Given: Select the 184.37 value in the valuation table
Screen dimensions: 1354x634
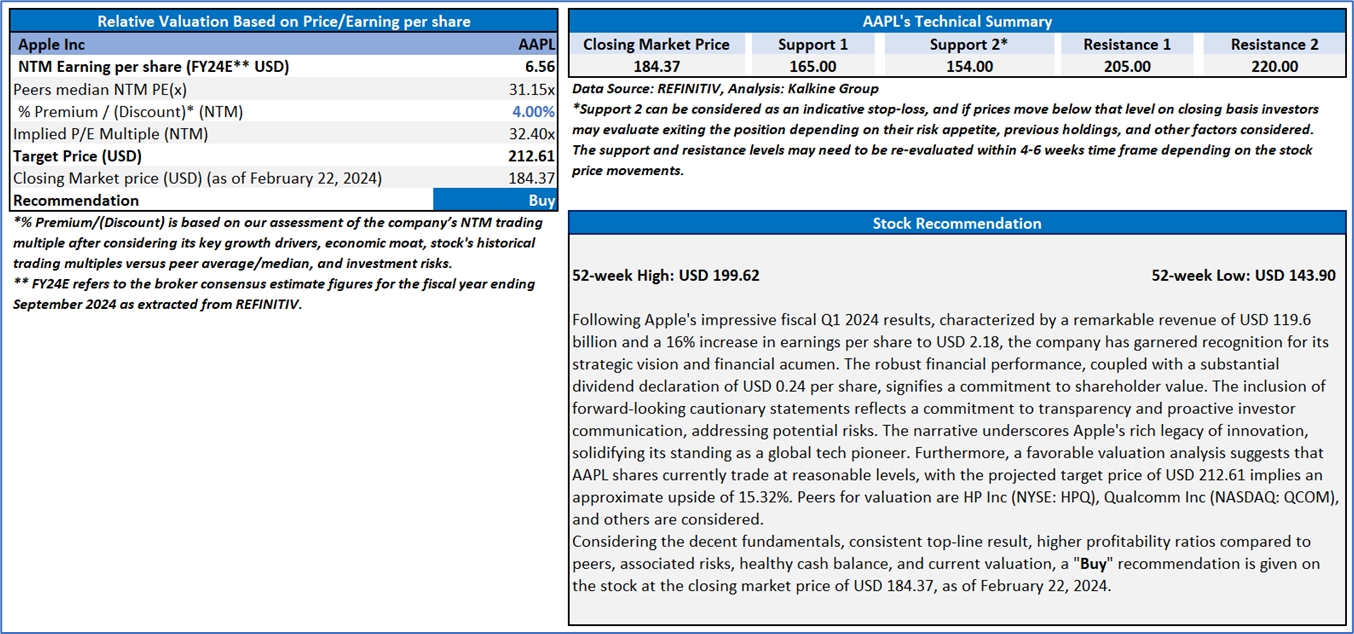Looking at the screenshot, I should pos(531,178).
